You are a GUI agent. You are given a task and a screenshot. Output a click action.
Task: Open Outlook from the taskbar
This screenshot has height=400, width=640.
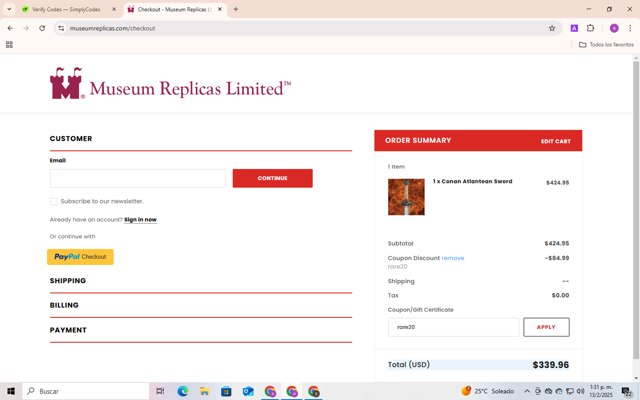(248, 391)
